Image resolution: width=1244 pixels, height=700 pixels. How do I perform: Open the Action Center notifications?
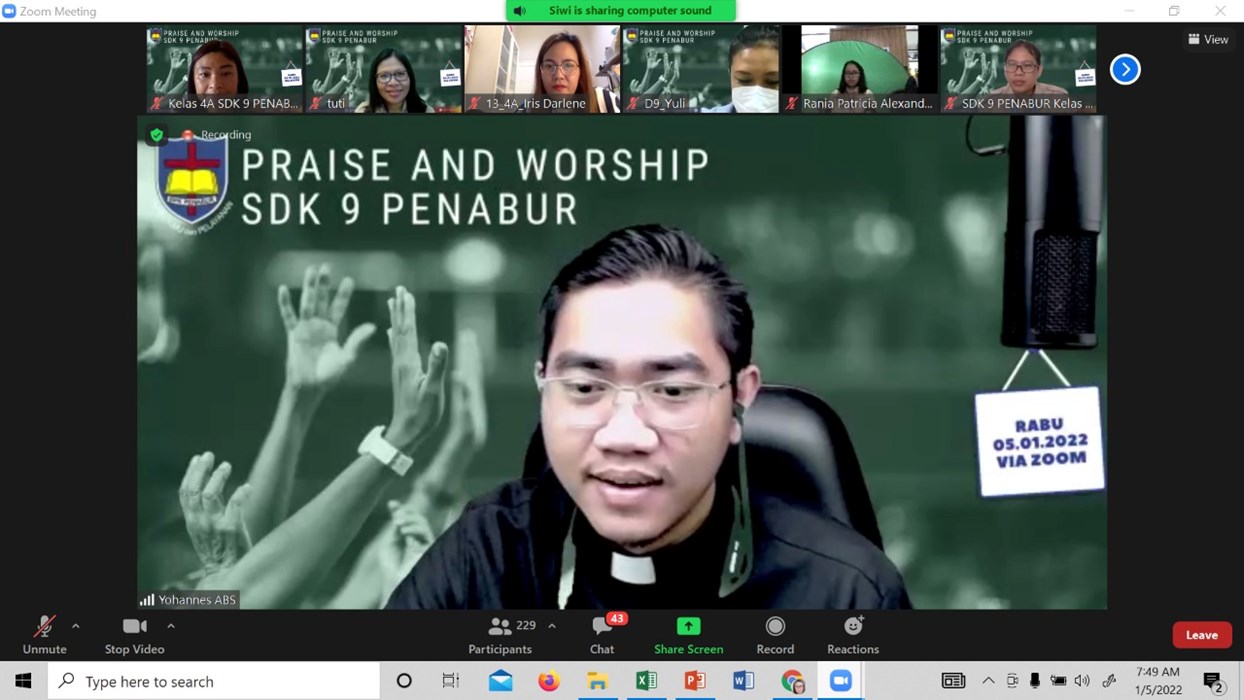click(1213, 681)
